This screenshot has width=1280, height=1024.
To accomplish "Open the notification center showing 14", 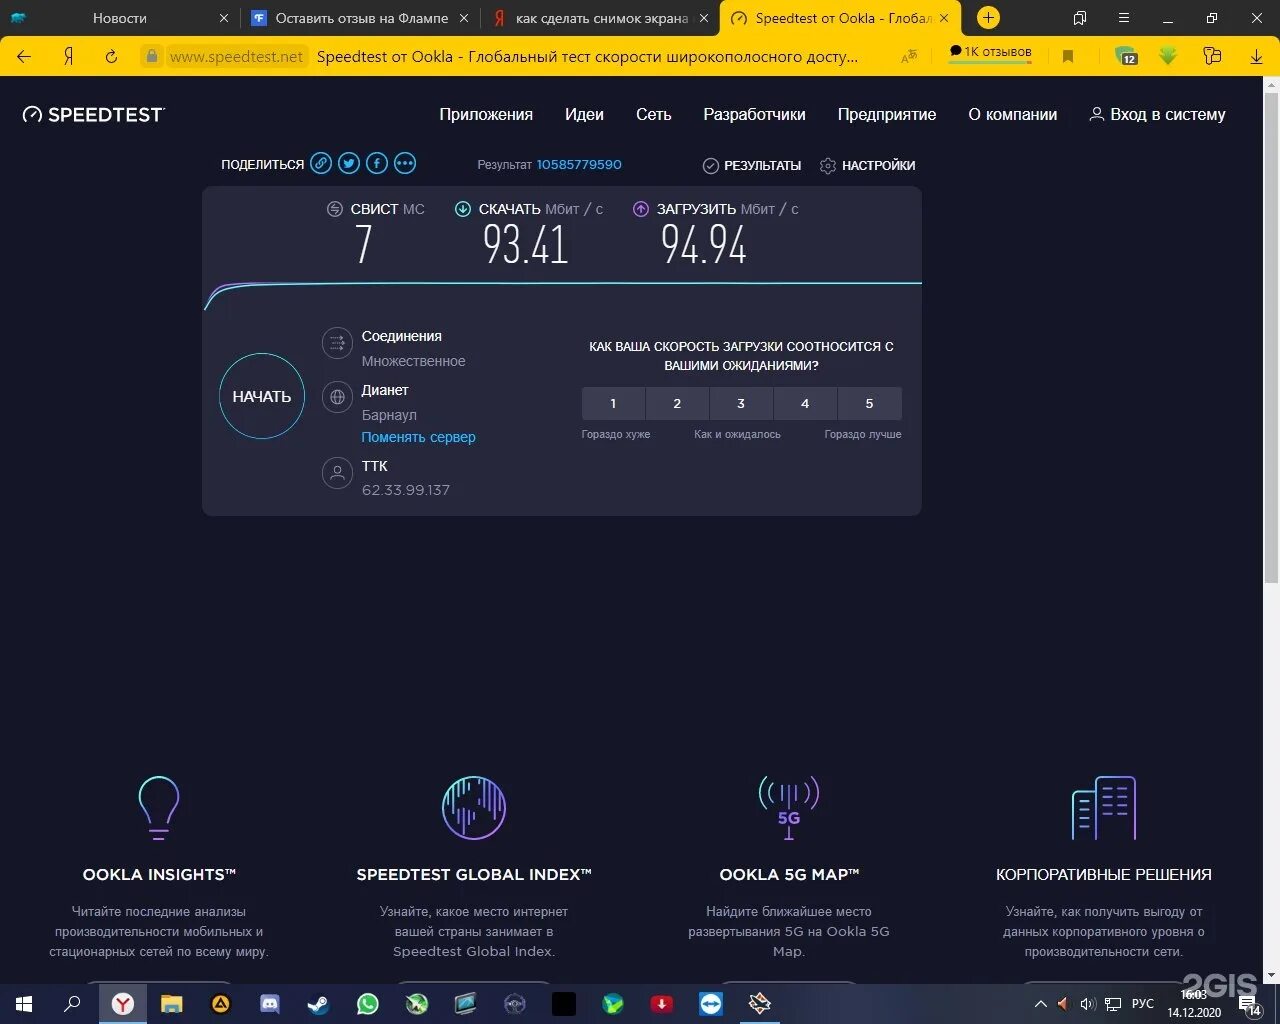I will coord(1250,1005).
